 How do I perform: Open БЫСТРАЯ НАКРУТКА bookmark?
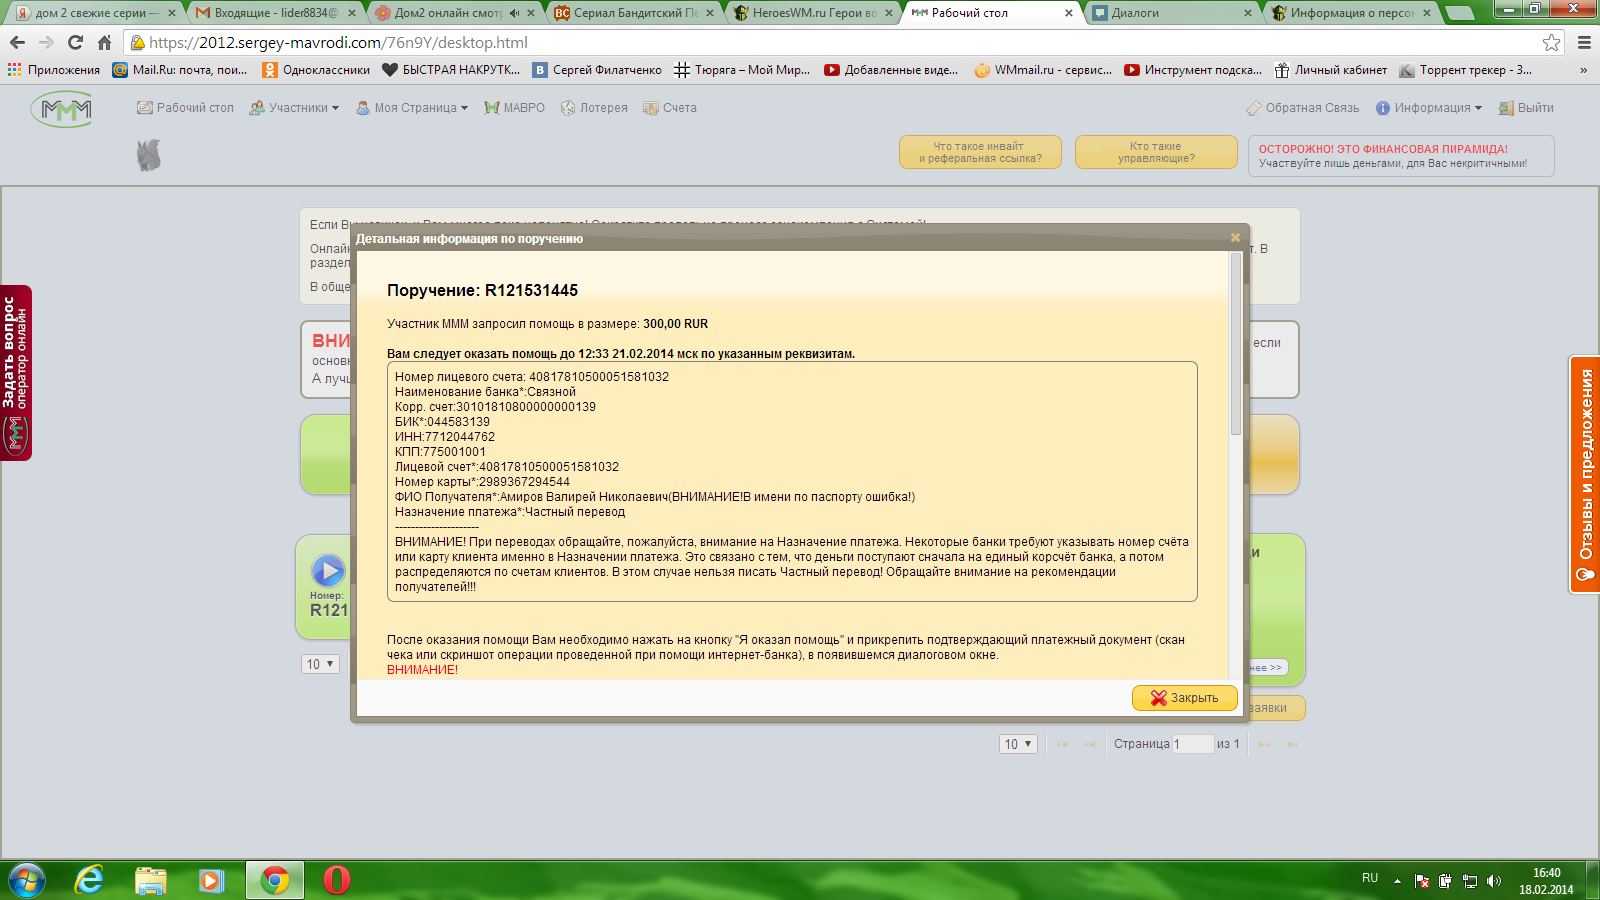click(451, 70)
